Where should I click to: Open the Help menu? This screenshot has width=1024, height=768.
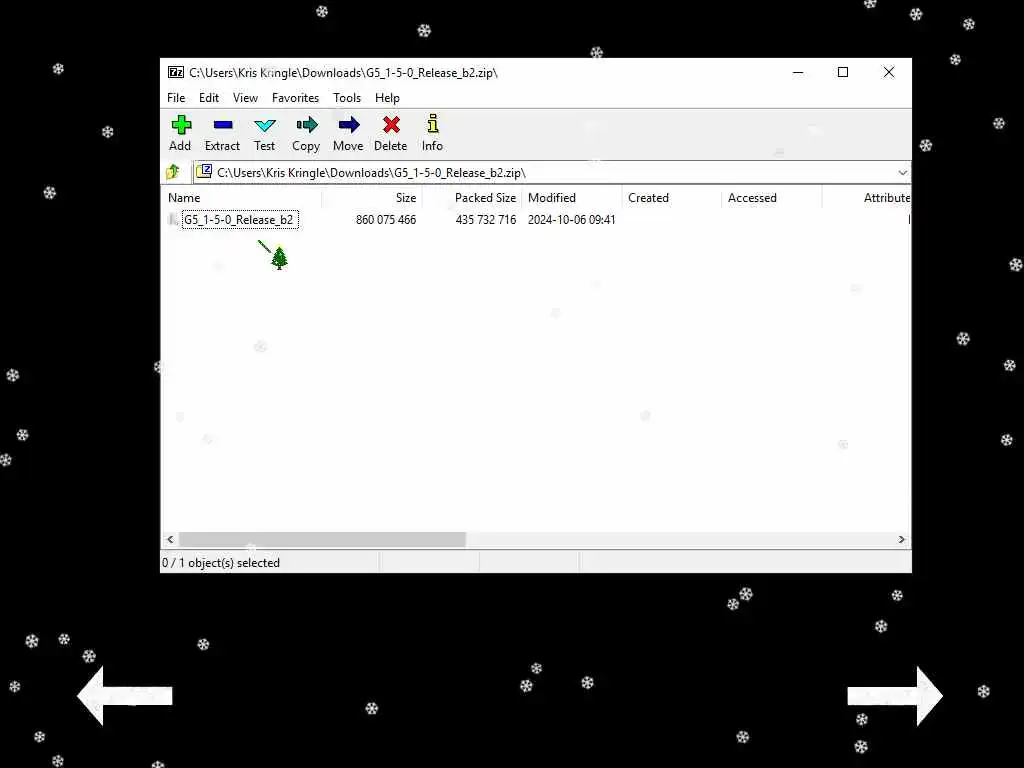(x=387, y=98)
